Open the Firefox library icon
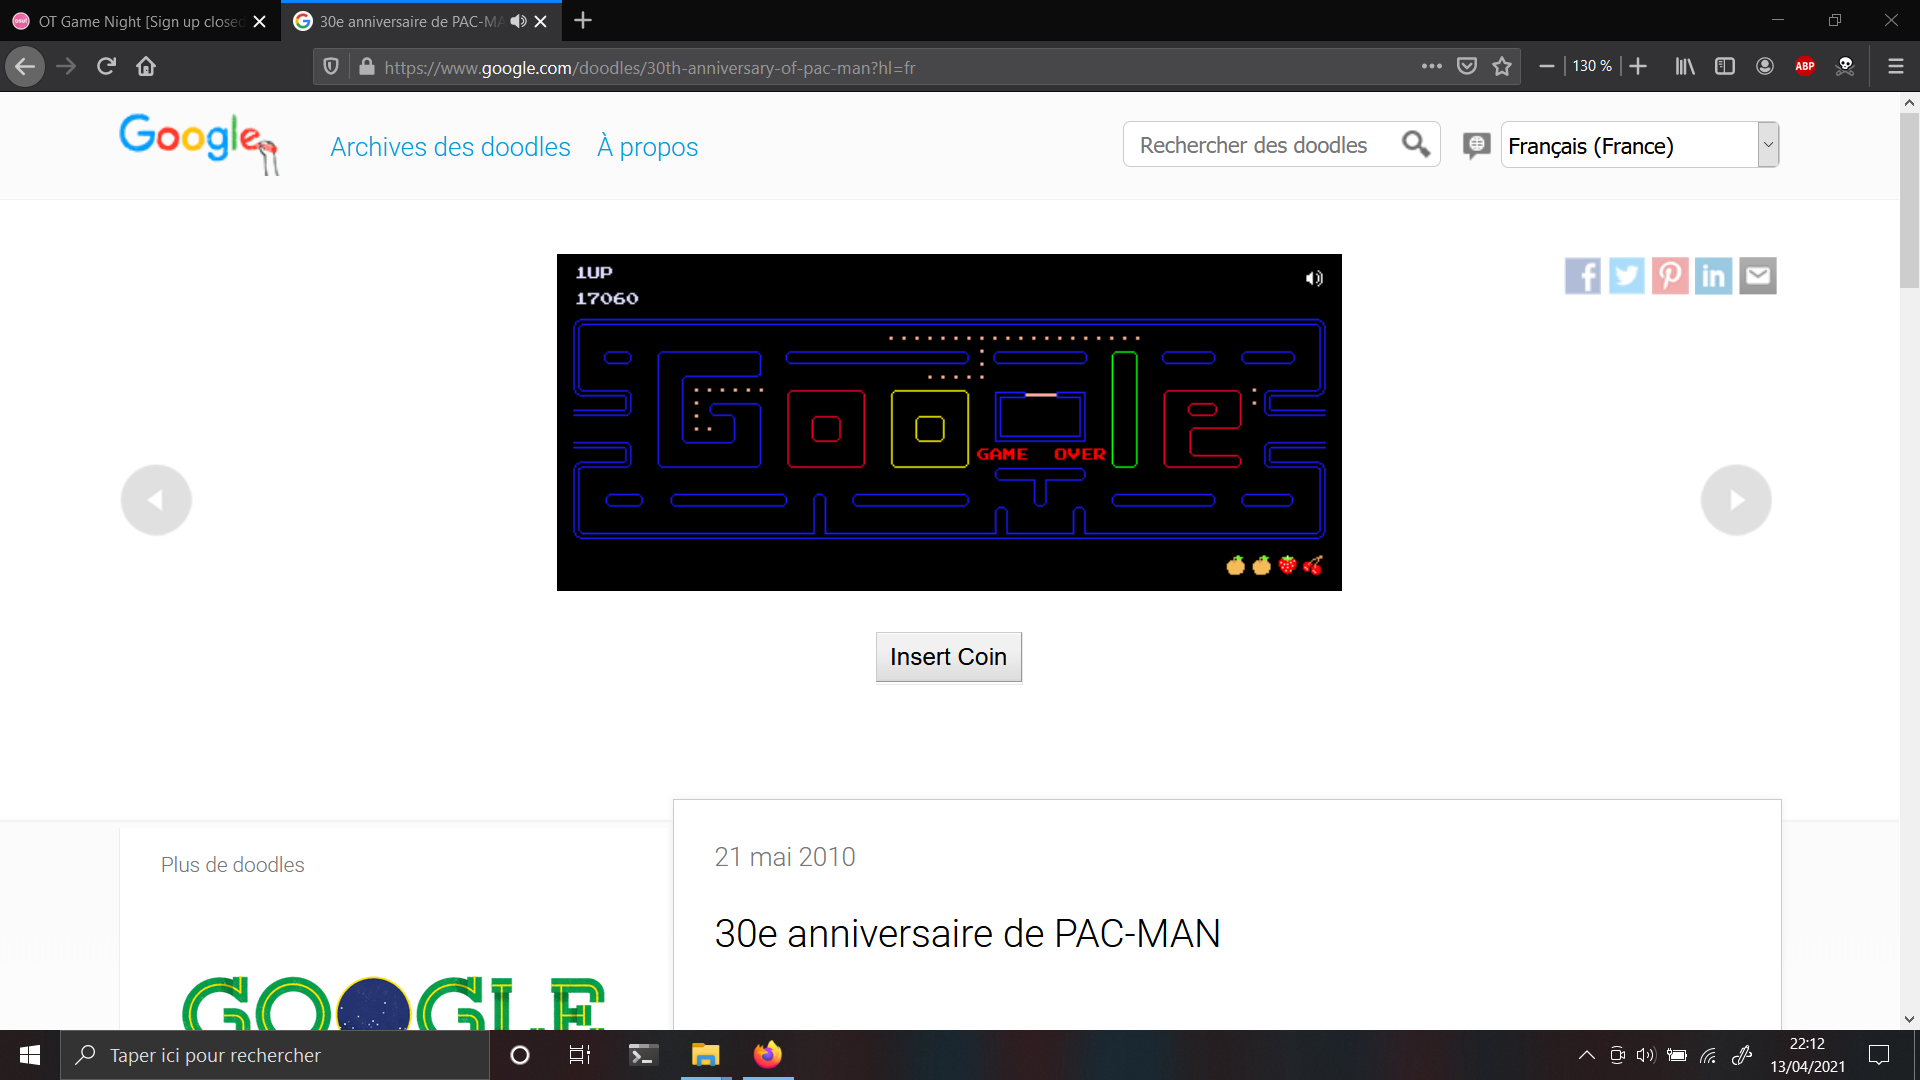The height and width of the screenshot is (1080, 1920). [x=1685, y=67]
